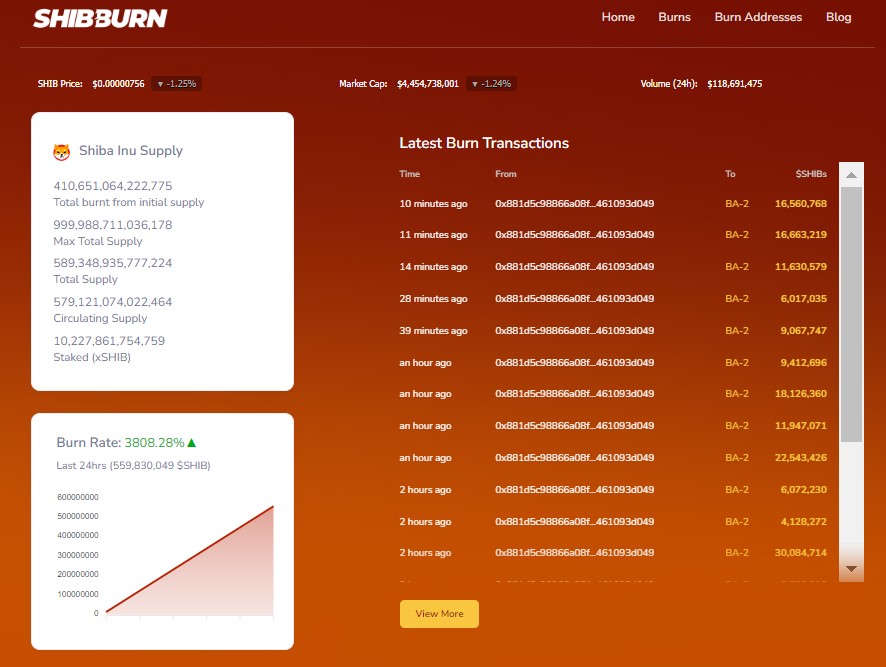Click the SHIBBURN logo

100,17
